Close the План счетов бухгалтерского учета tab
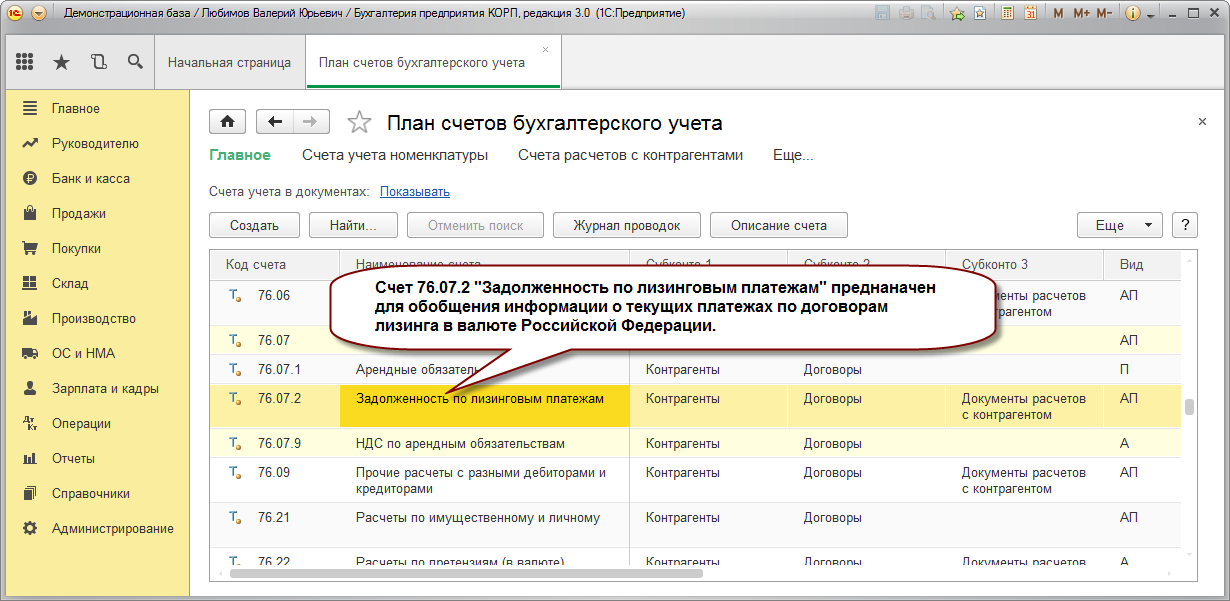This screenshot has width=1230, height=601. coord(545,49)
